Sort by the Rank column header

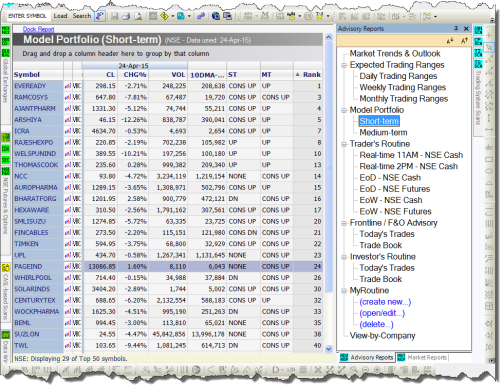point(308,75)
